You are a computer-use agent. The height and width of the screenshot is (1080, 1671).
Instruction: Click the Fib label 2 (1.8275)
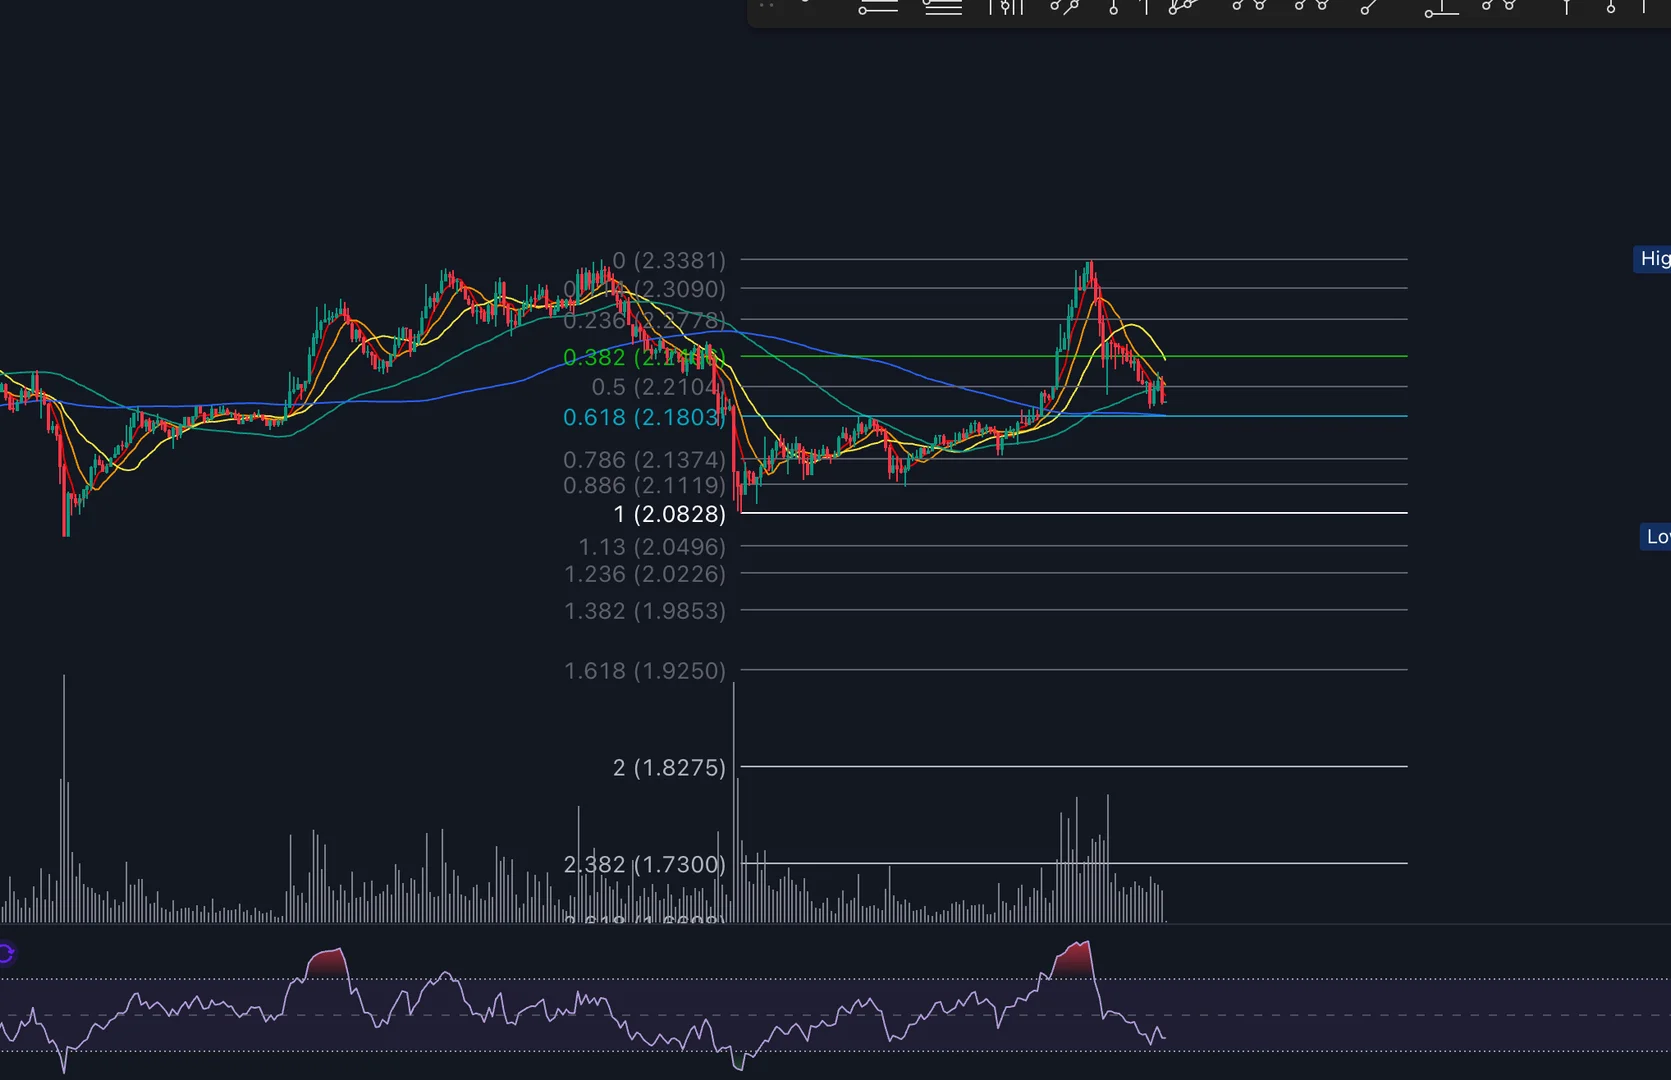point(670,767)
